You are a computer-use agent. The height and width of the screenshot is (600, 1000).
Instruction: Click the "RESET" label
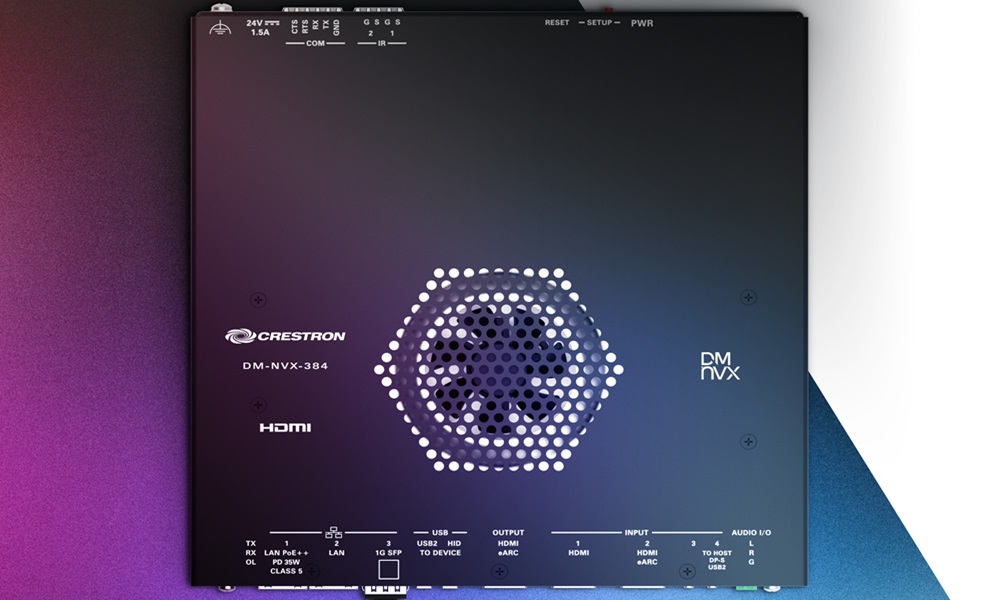point(557,22)
